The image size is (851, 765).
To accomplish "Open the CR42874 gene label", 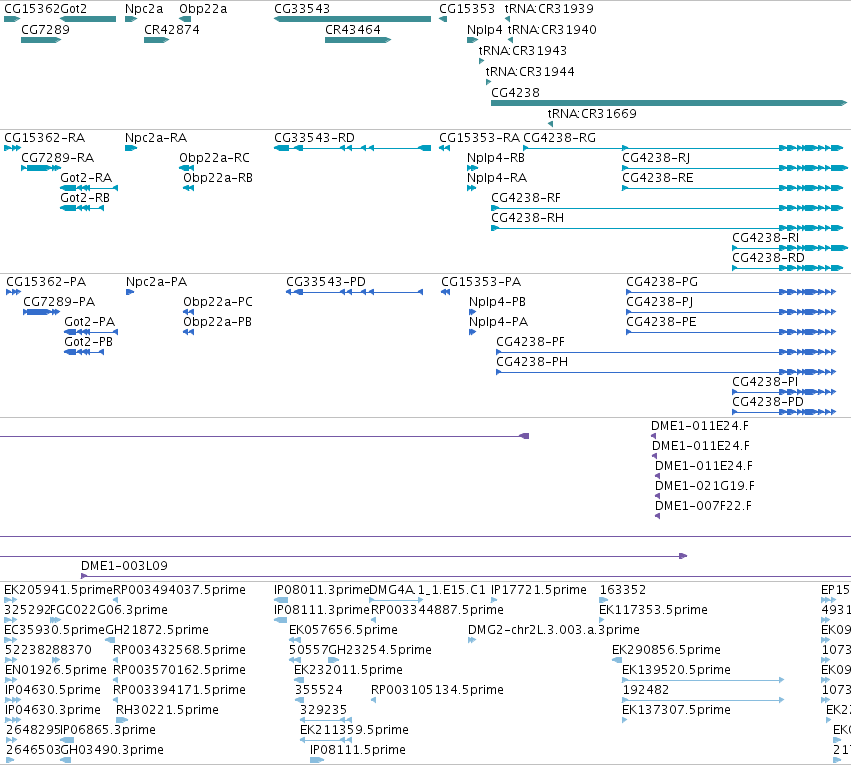I will tap(172, 30).
